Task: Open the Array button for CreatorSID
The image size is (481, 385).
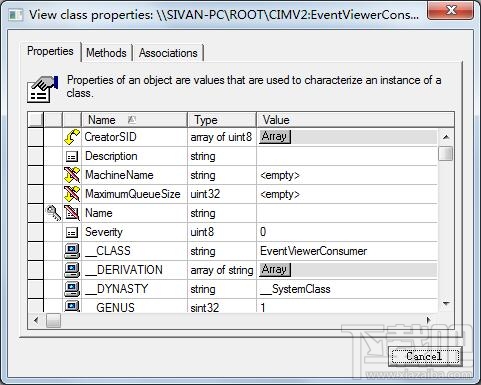Action: coord(275,137)
